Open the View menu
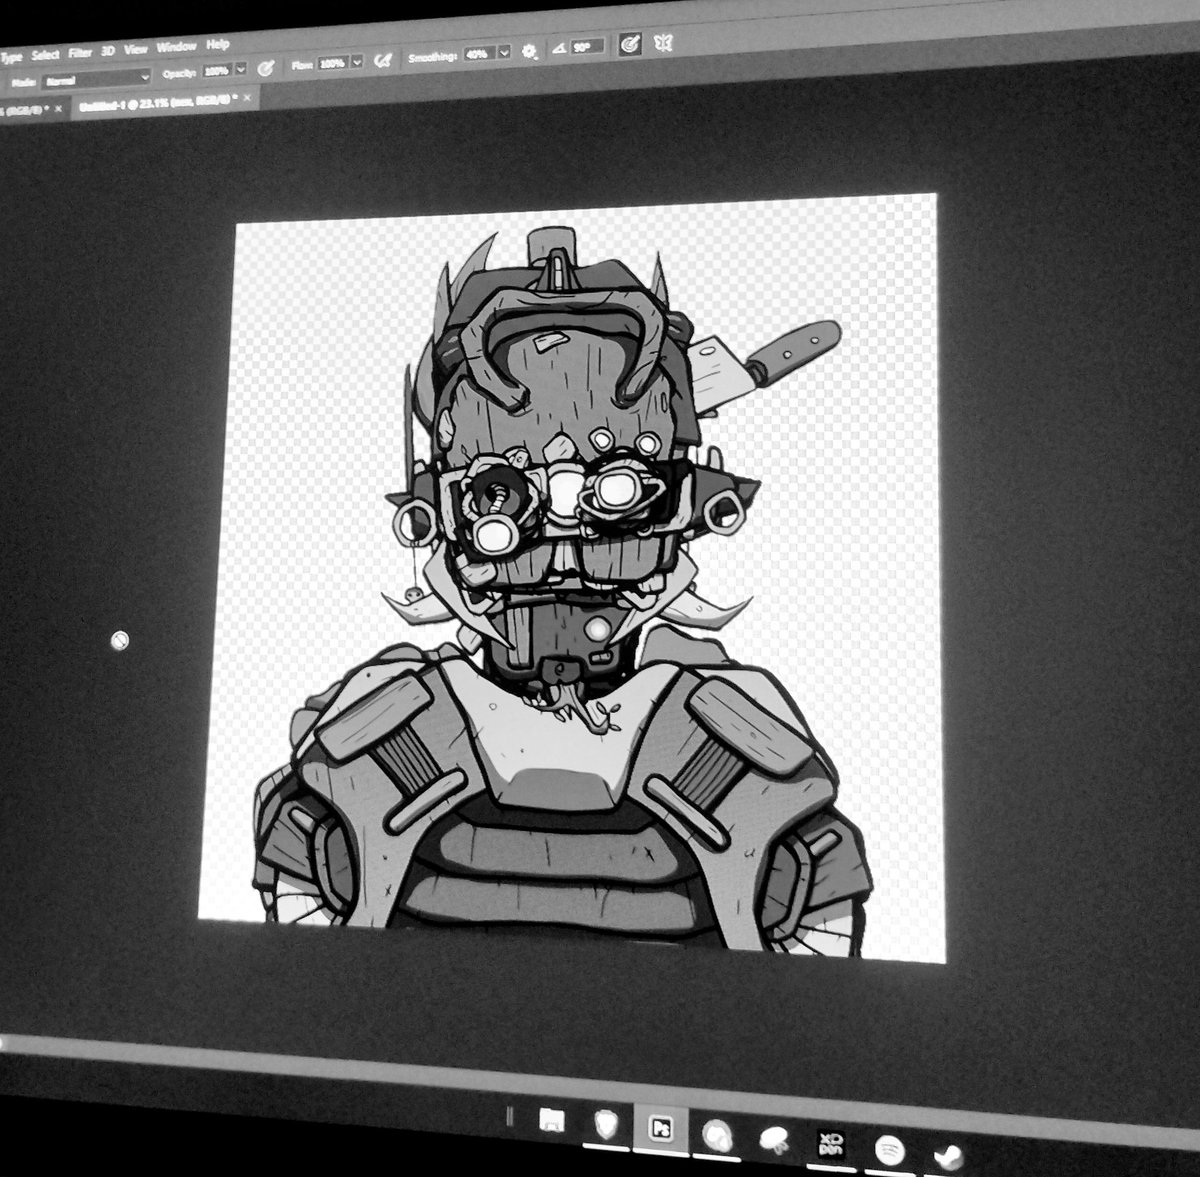 coord(135,49)
